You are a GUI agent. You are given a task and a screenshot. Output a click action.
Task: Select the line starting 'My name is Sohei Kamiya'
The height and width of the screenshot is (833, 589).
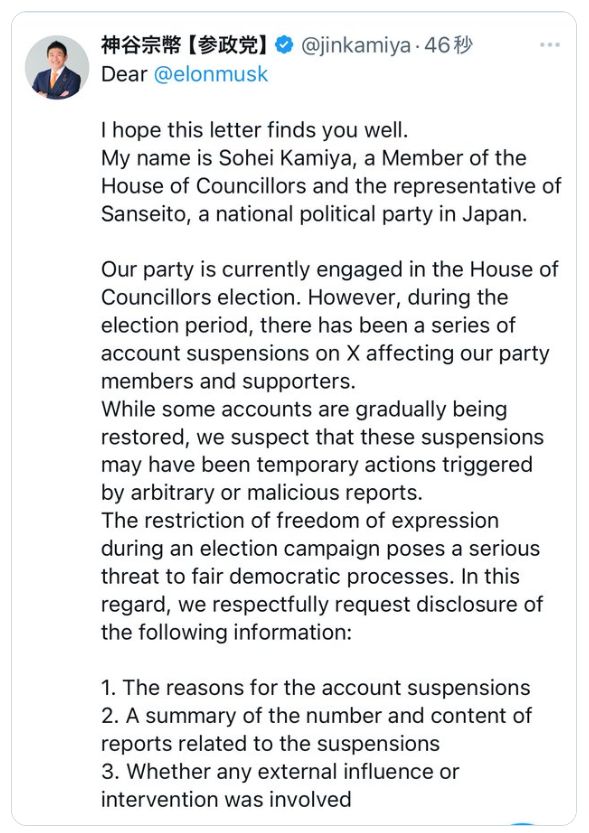click(313, 158)
